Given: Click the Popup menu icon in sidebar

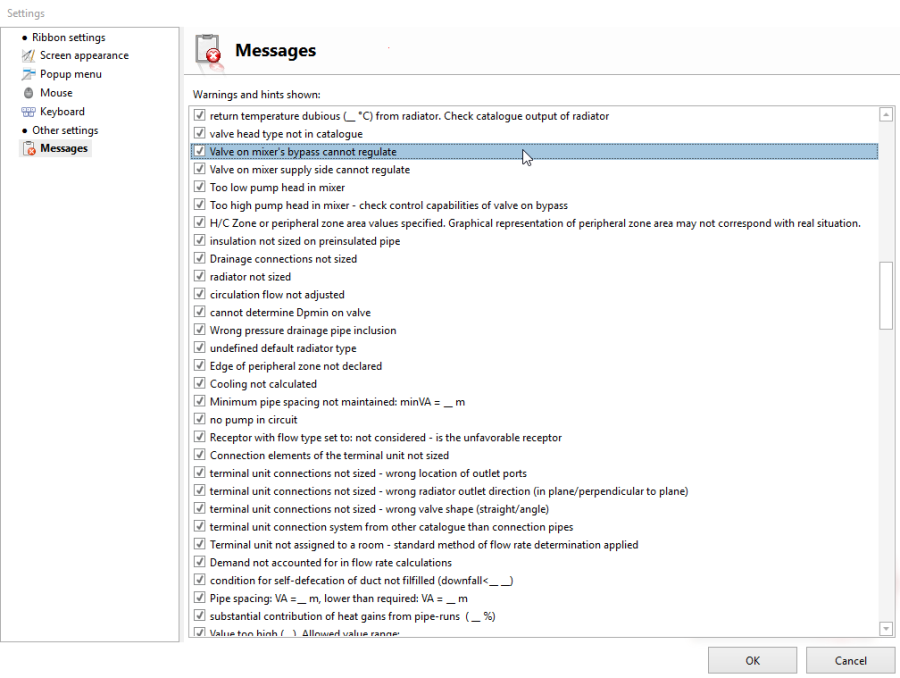Looking at the screenshot, I should tap(28, 74).
